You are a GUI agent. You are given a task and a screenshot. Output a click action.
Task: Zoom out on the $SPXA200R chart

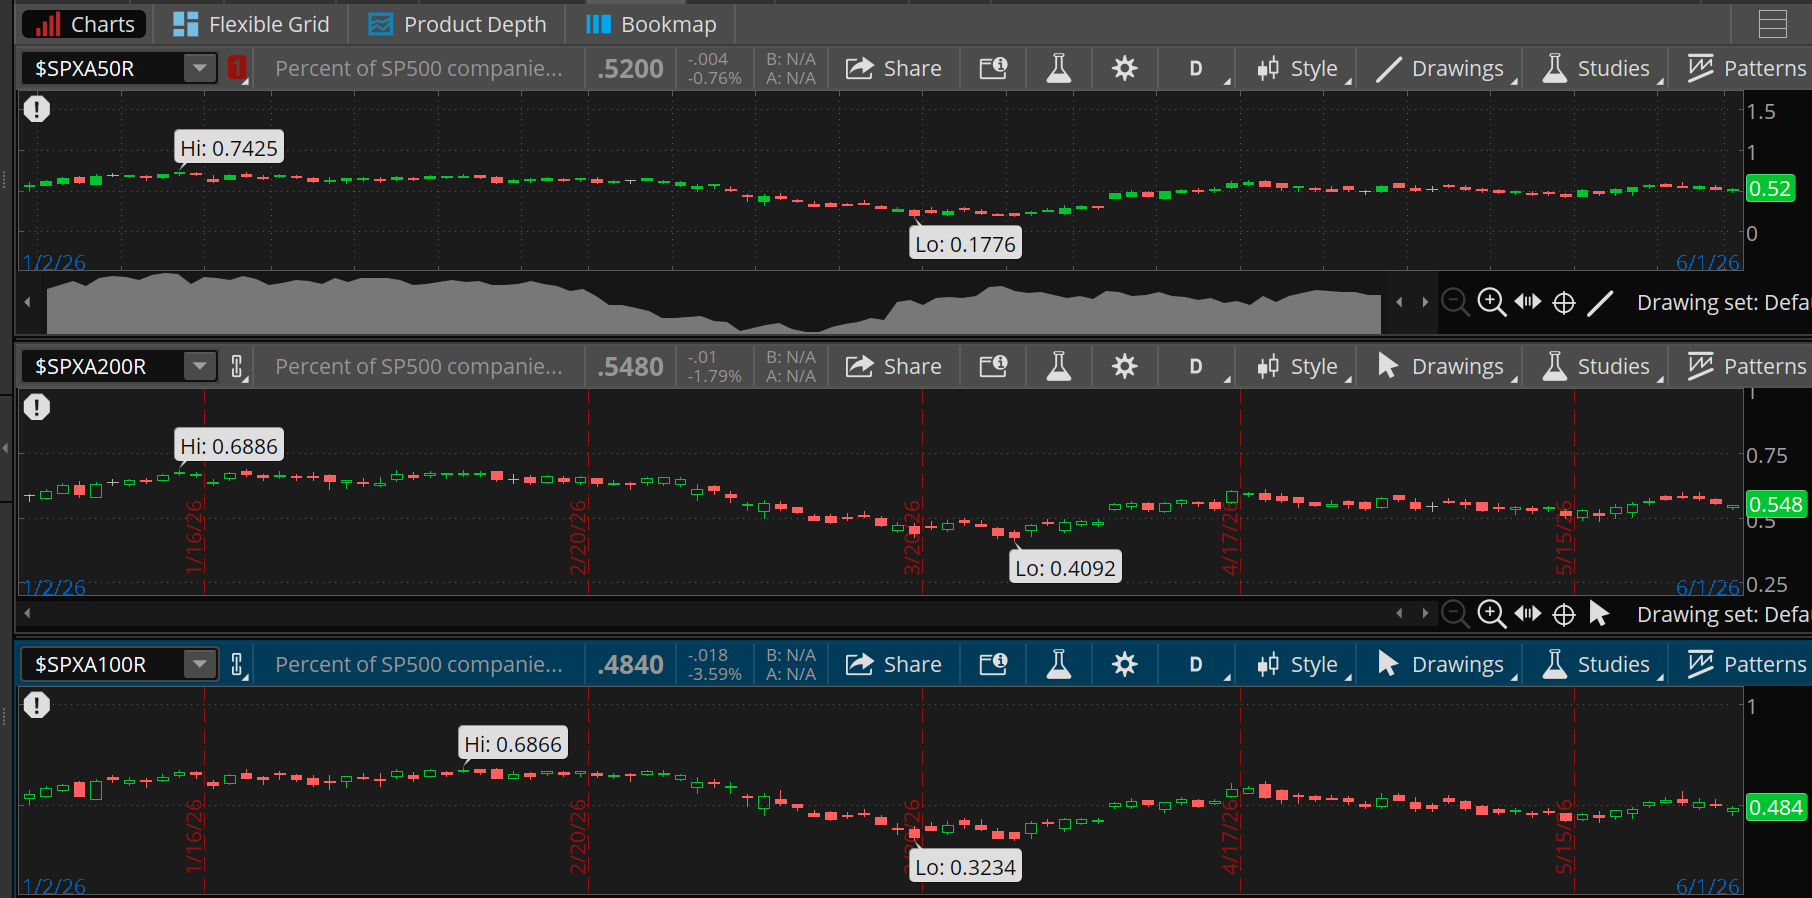point(1456,614)
